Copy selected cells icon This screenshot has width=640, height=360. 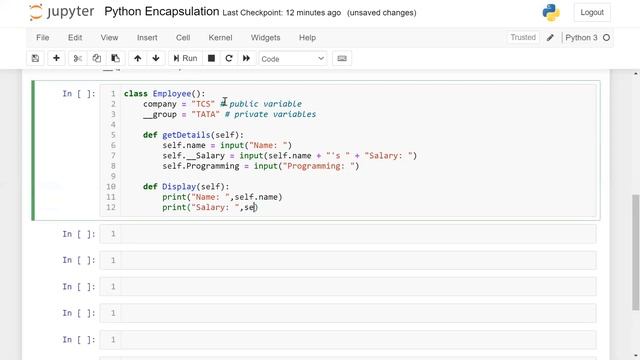(97, 58)
